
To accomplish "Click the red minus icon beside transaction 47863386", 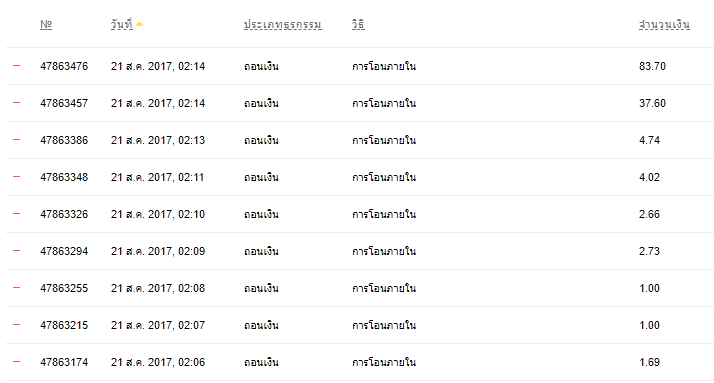I will 16,139.
